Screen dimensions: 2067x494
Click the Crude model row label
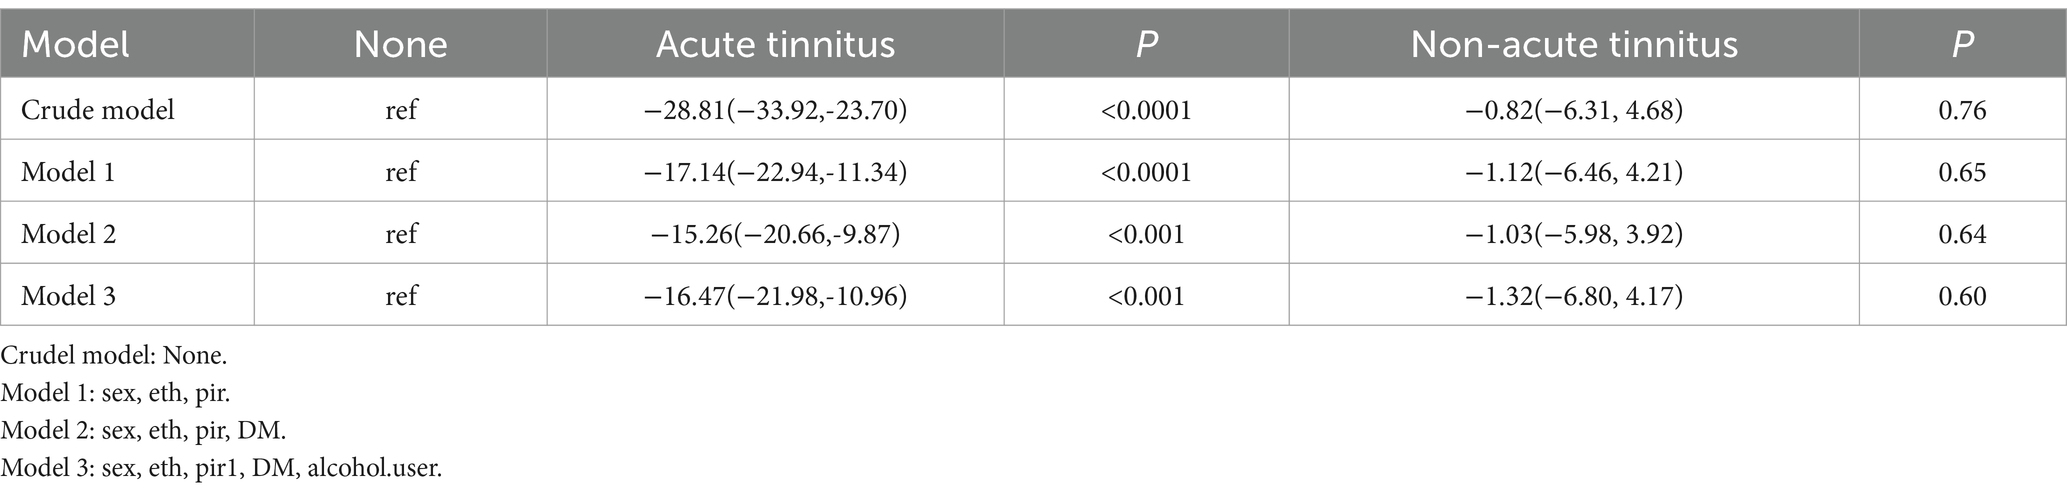[98, 109]
